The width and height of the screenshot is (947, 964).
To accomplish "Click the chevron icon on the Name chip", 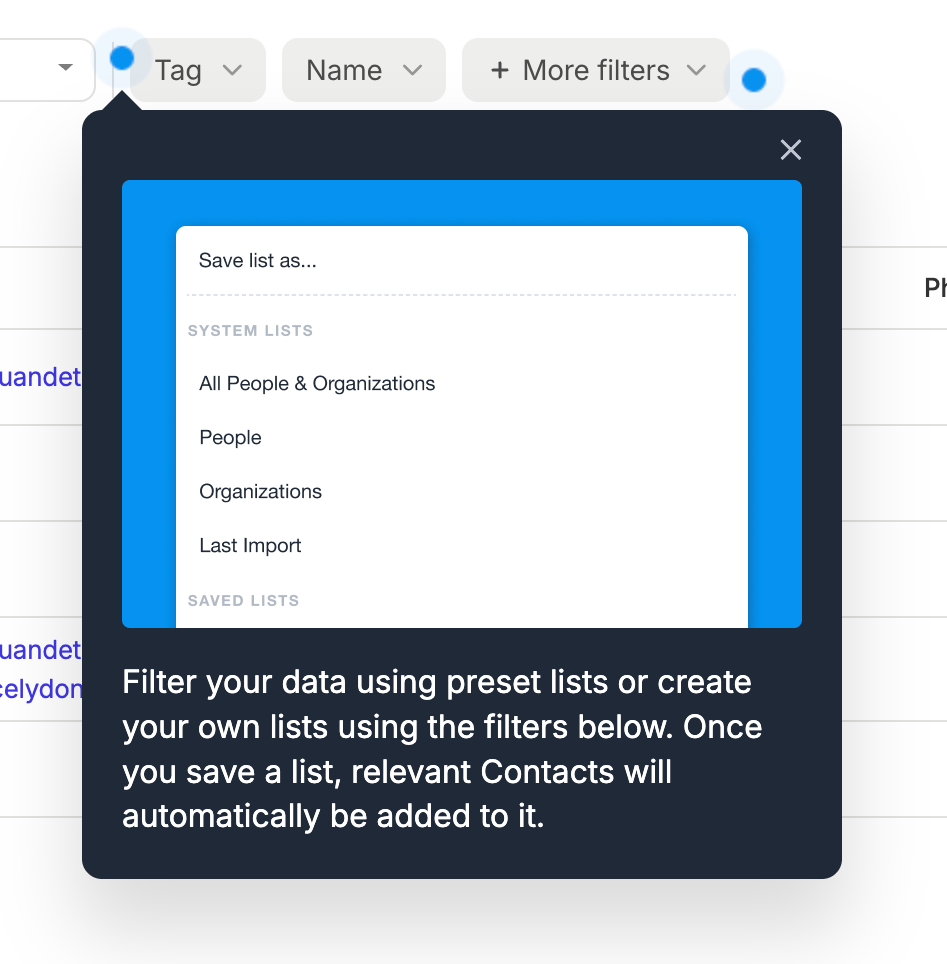I will (413, 70).
